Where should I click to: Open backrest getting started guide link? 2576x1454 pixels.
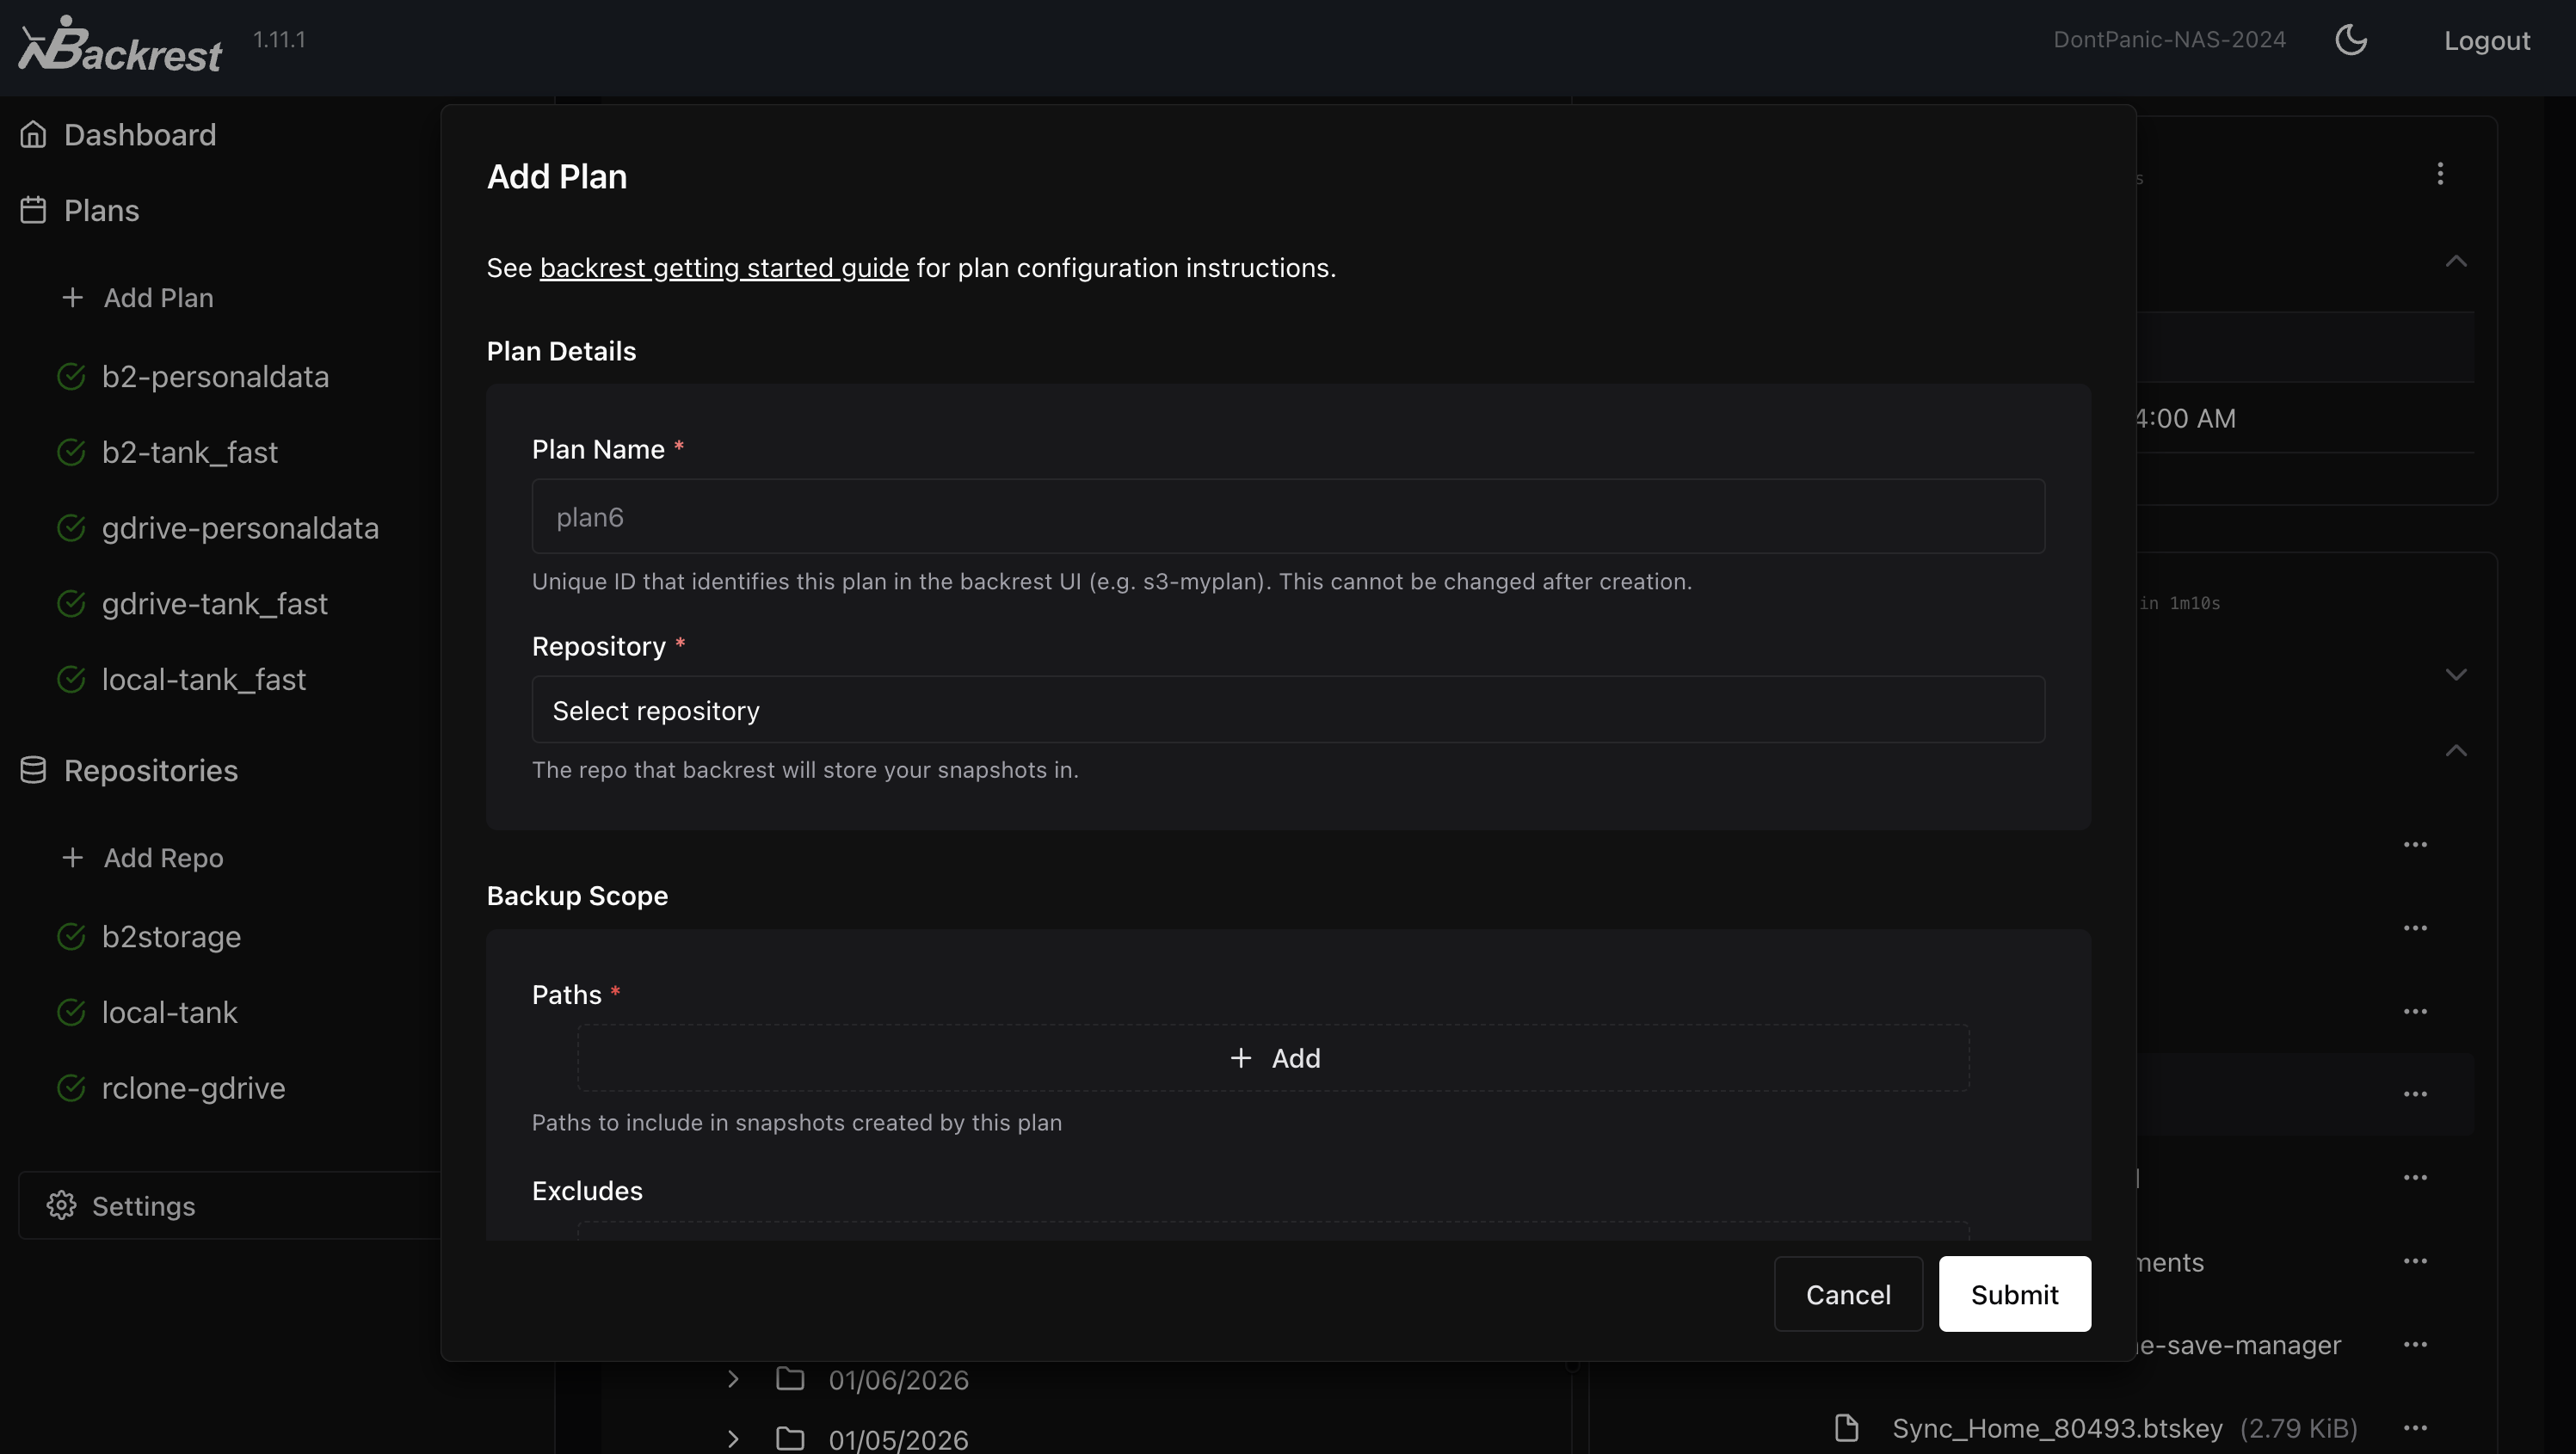coord(724,268)
